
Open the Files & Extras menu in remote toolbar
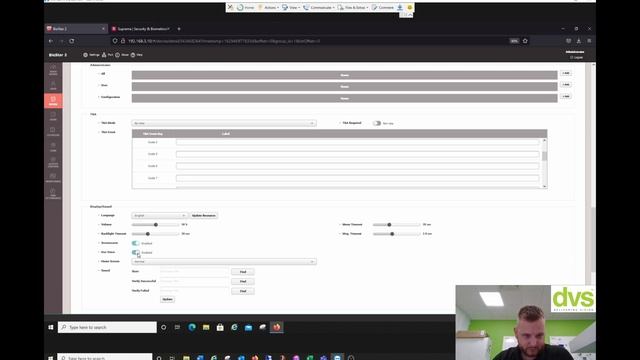pos(353,7)
